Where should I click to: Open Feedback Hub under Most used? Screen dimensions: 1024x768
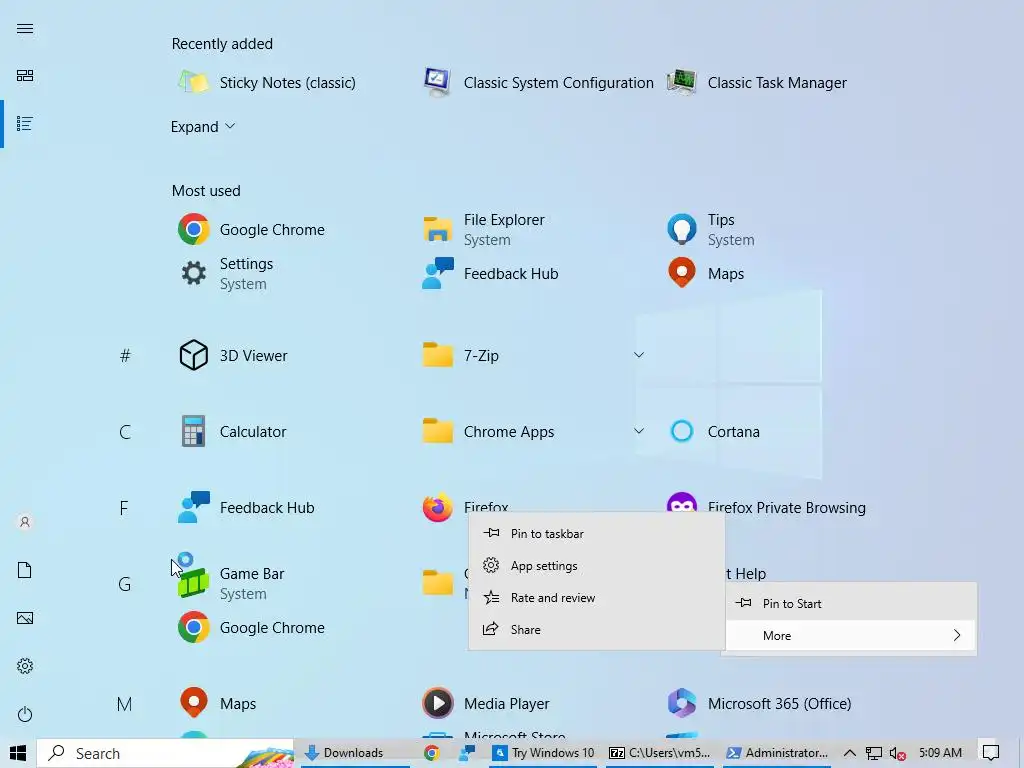(490, 274)
